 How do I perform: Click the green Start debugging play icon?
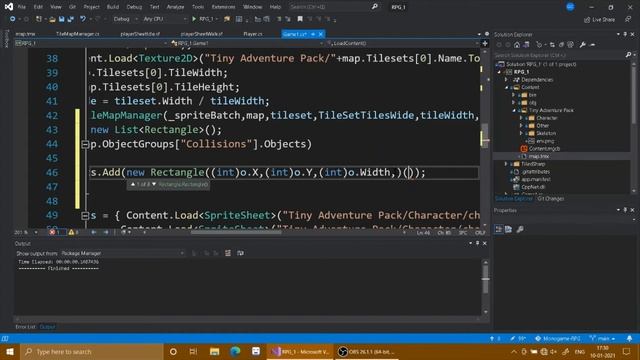[x=194, y=19]
